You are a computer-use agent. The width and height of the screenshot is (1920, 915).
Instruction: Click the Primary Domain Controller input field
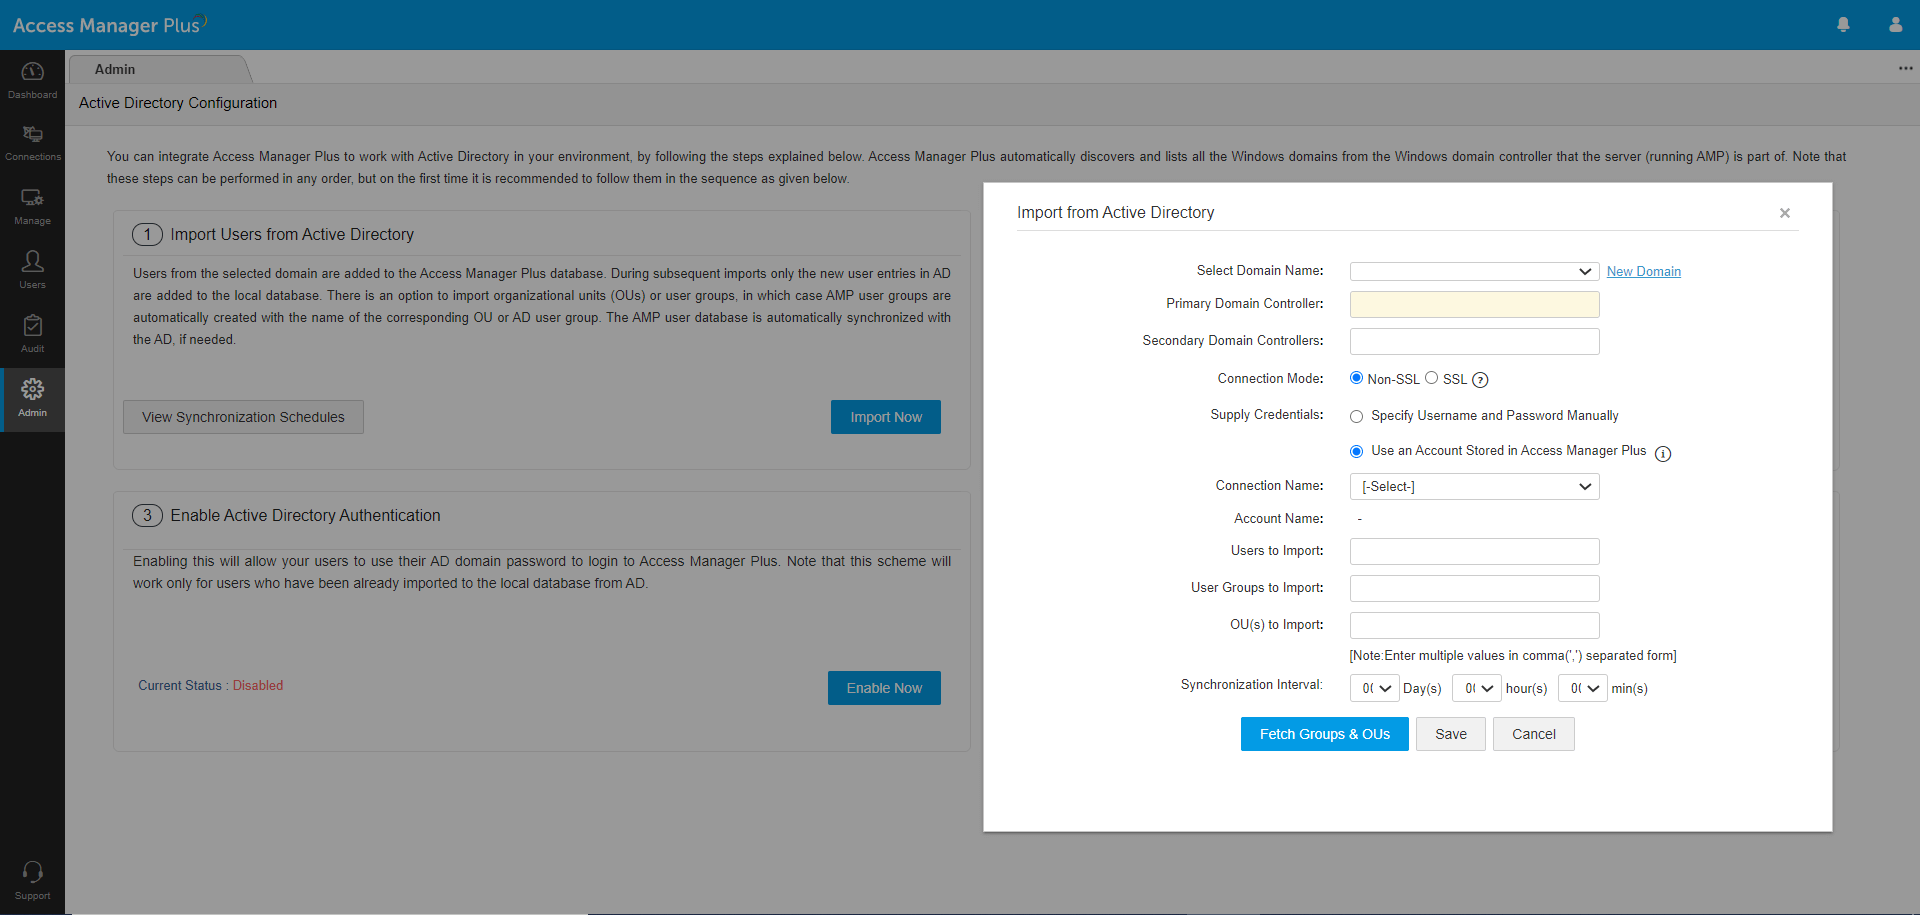pos(1474,304)
